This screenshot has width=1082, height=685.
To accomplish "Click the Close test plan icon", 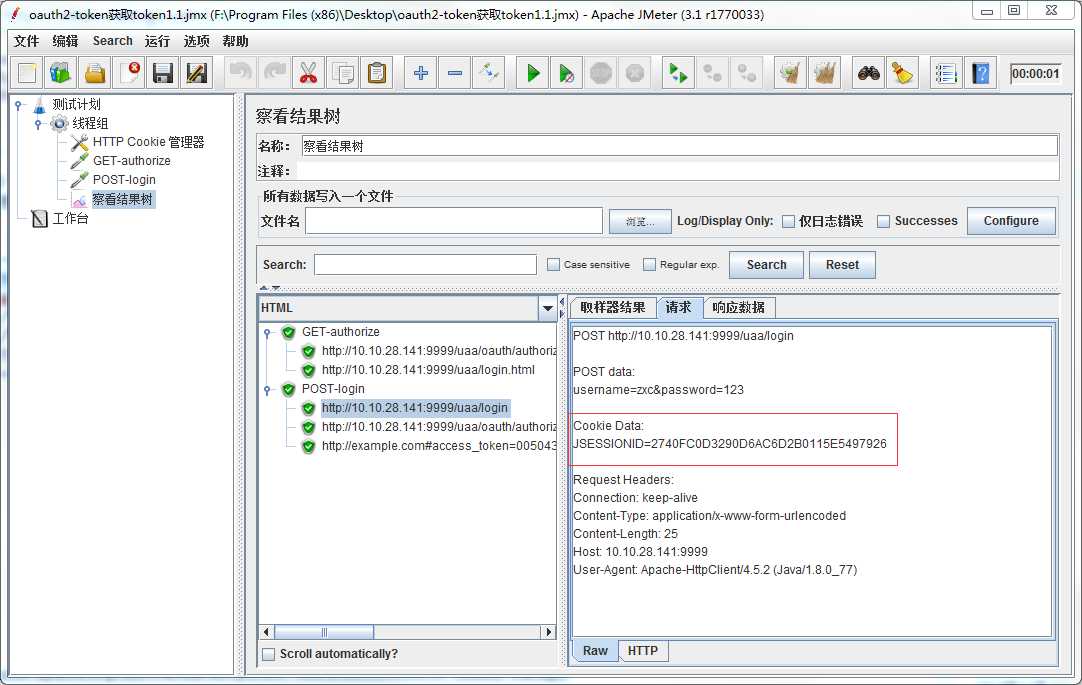I will [x=129, y=72].
